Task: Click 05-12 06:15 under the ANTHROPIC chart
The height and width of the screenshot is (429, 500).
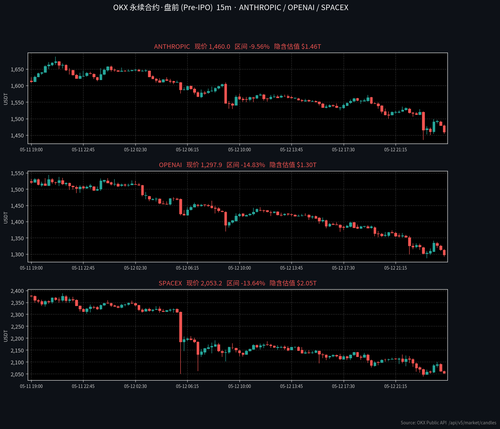Action: pos(187,150)
